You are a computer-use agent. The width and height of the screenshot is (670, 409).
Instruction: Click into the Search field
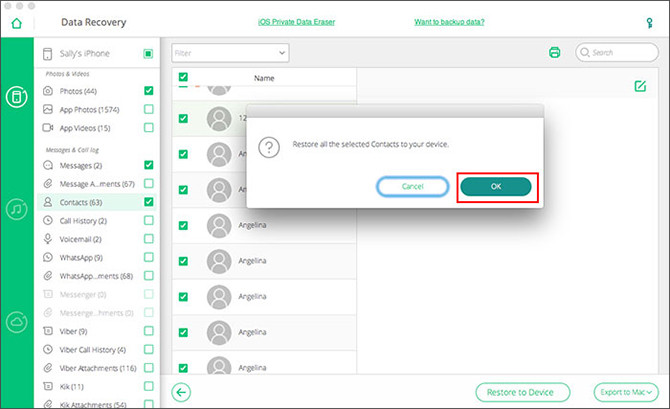tap(616, 52)
